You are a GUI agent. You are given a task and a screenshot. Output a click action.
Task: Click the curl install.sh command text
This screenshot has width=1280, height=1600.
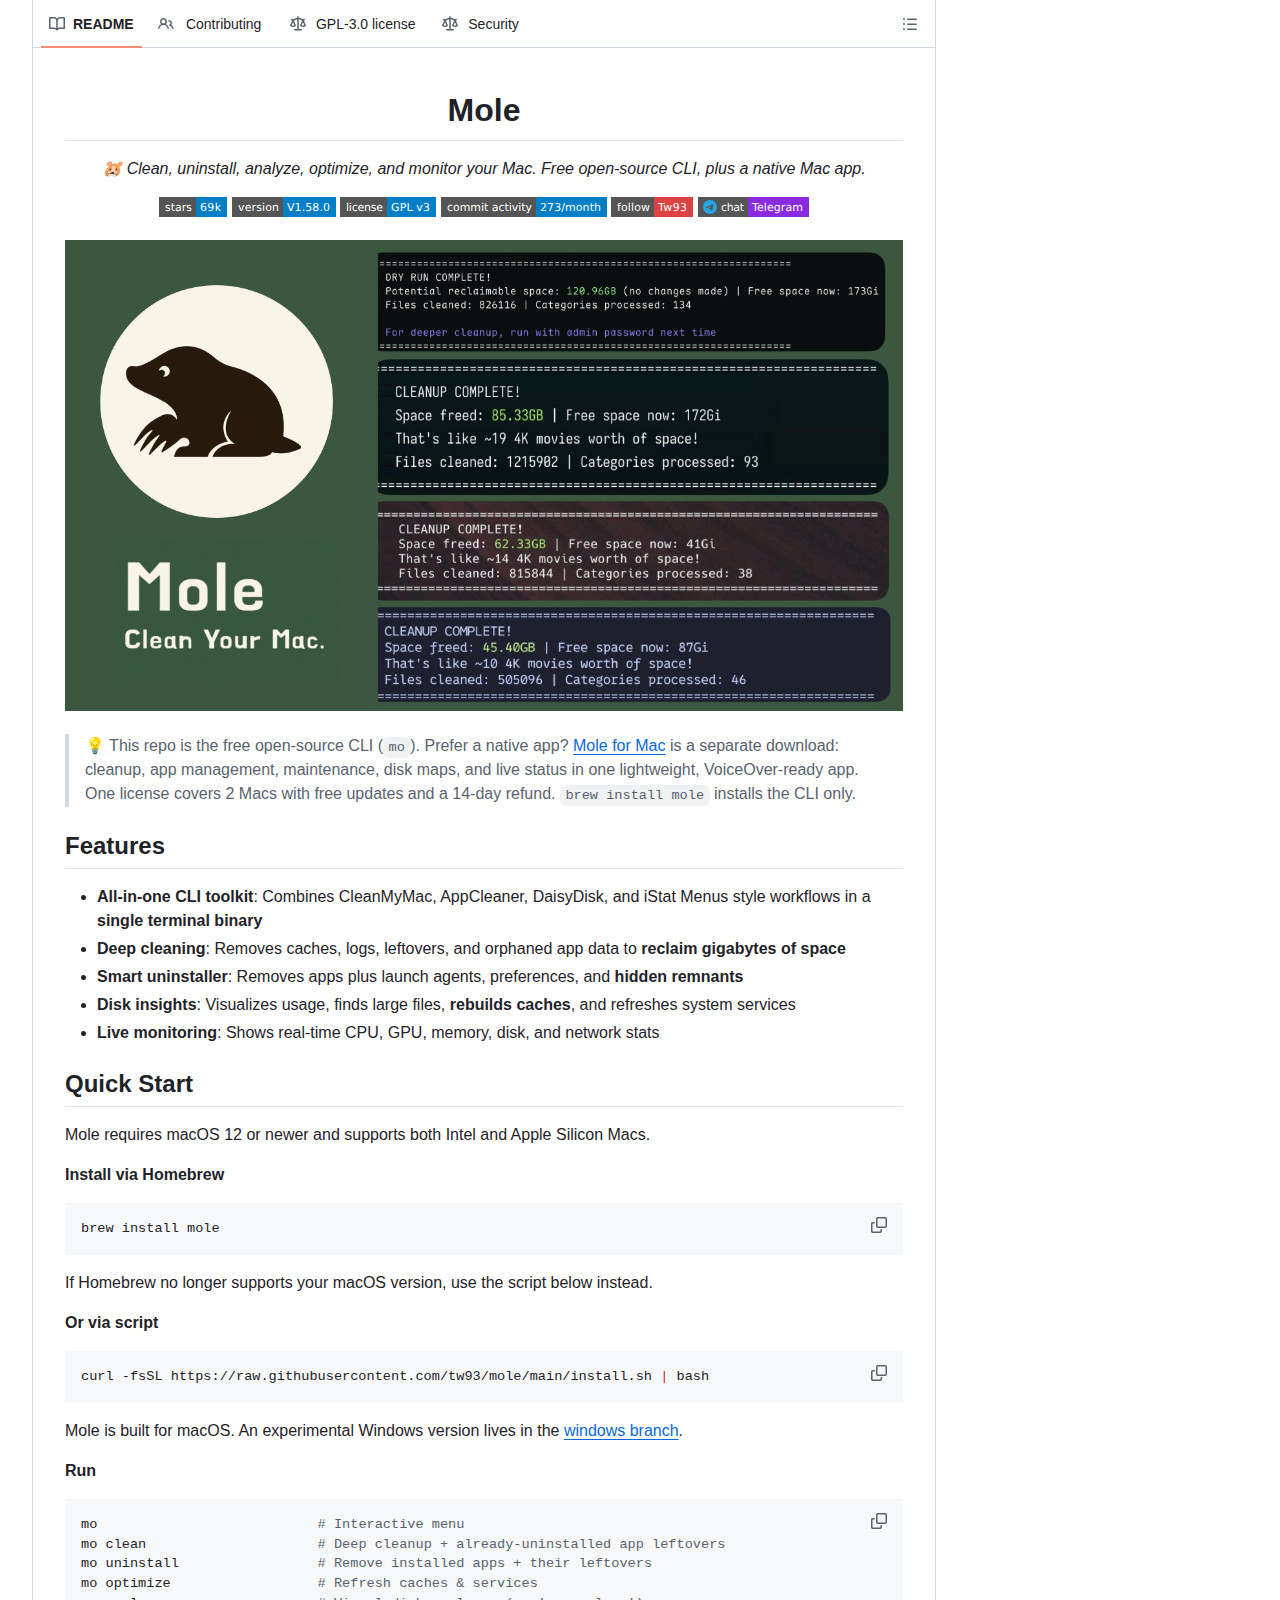tap(395, 1376)
